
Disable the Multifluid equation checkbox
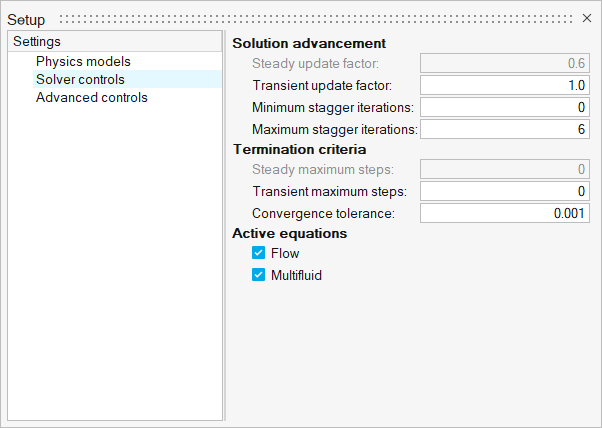258,274
